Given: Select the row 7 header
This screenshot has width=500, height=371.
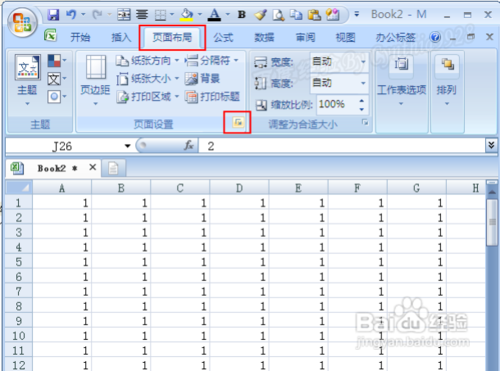Looking at the screenshot, I should [x=19, y=291].
